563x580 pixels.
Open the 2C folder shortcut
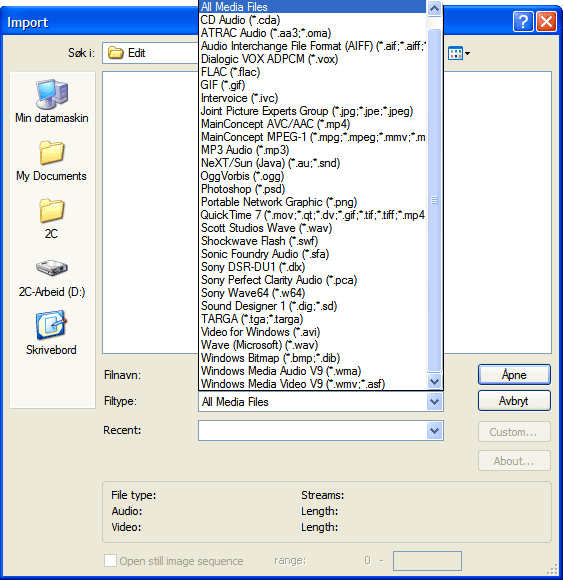tap(51, 219)
